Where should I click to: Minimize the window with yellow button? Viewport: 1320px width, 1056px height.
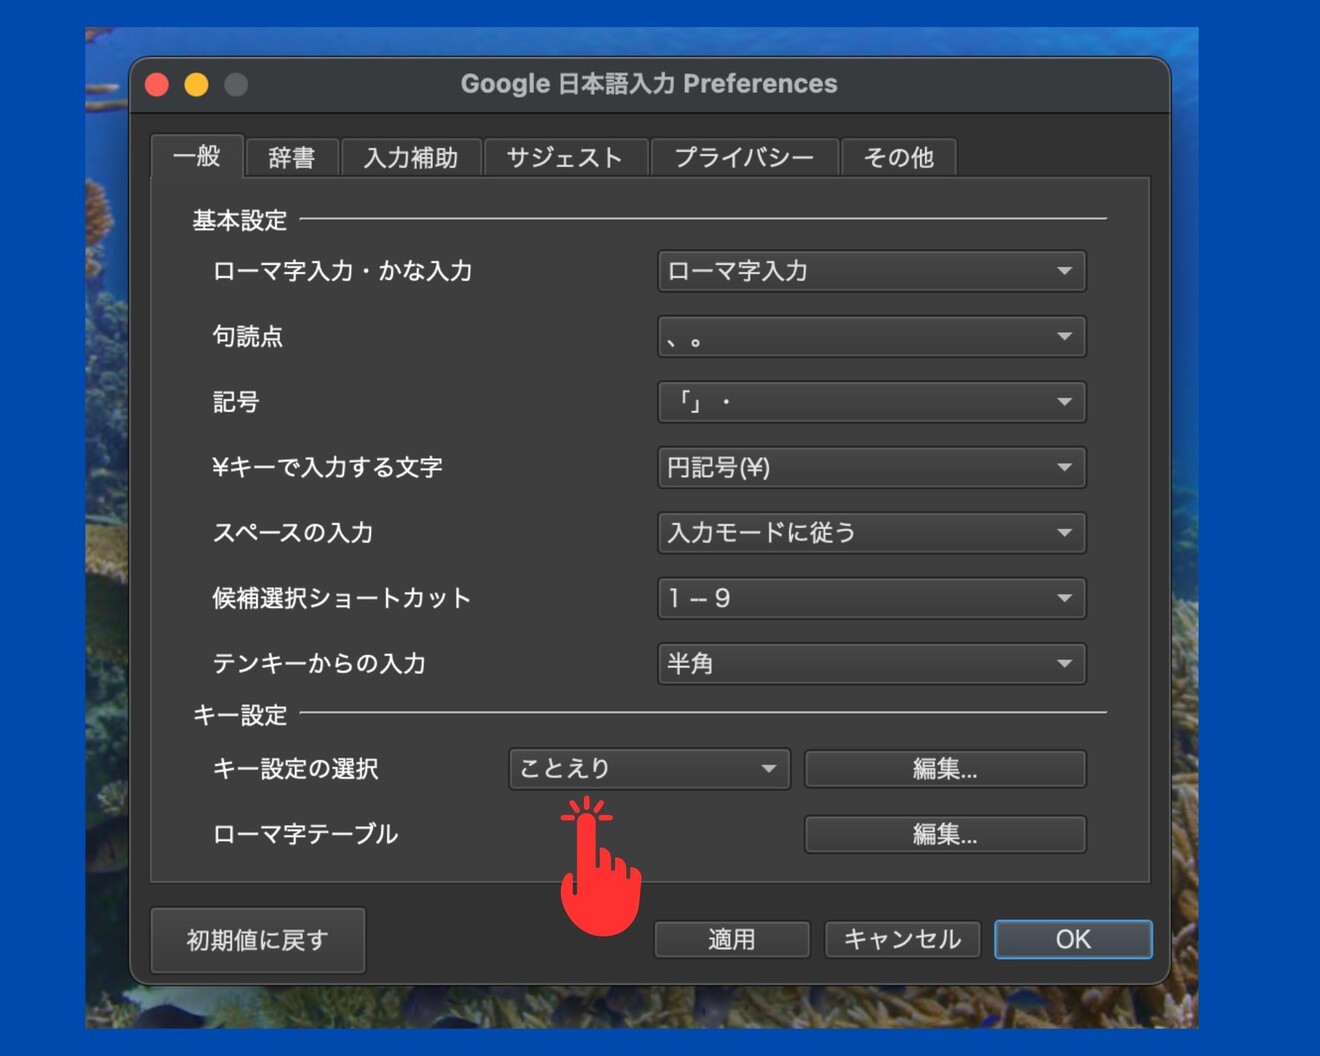click(197, 85)
